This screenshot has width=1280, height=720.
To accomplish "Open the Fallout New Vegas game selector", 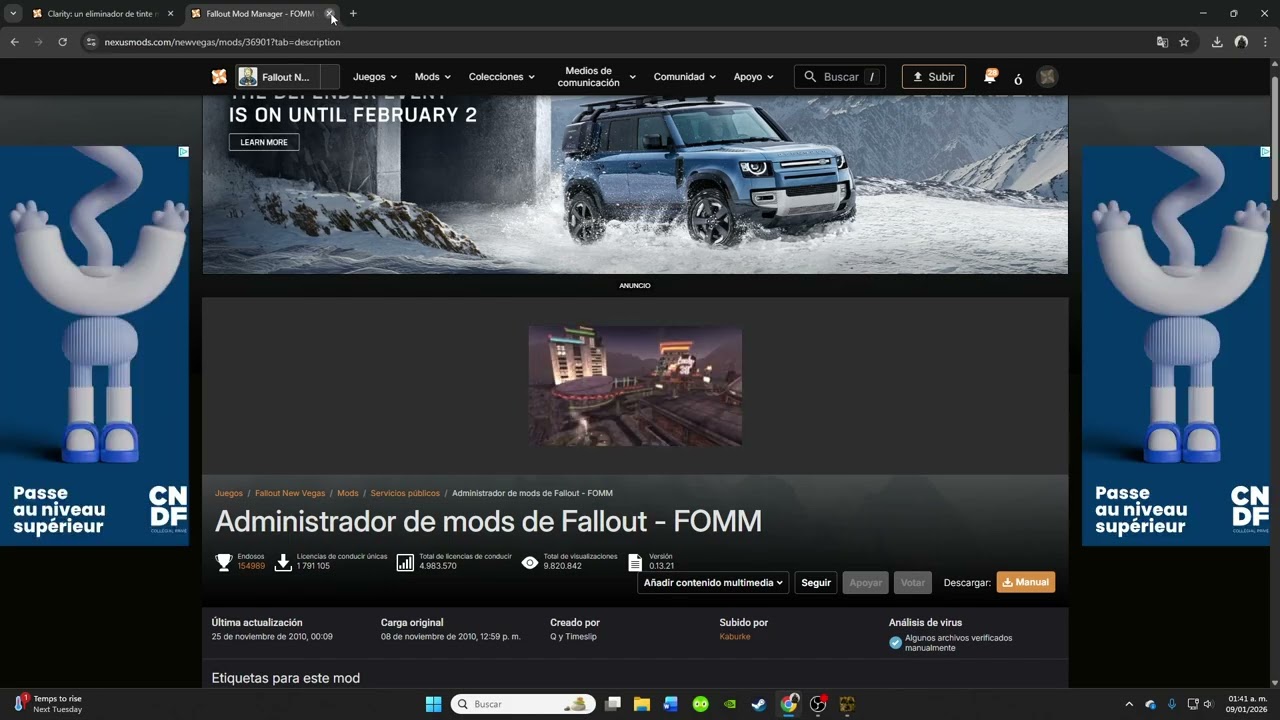I will click(x=288, y=77).
